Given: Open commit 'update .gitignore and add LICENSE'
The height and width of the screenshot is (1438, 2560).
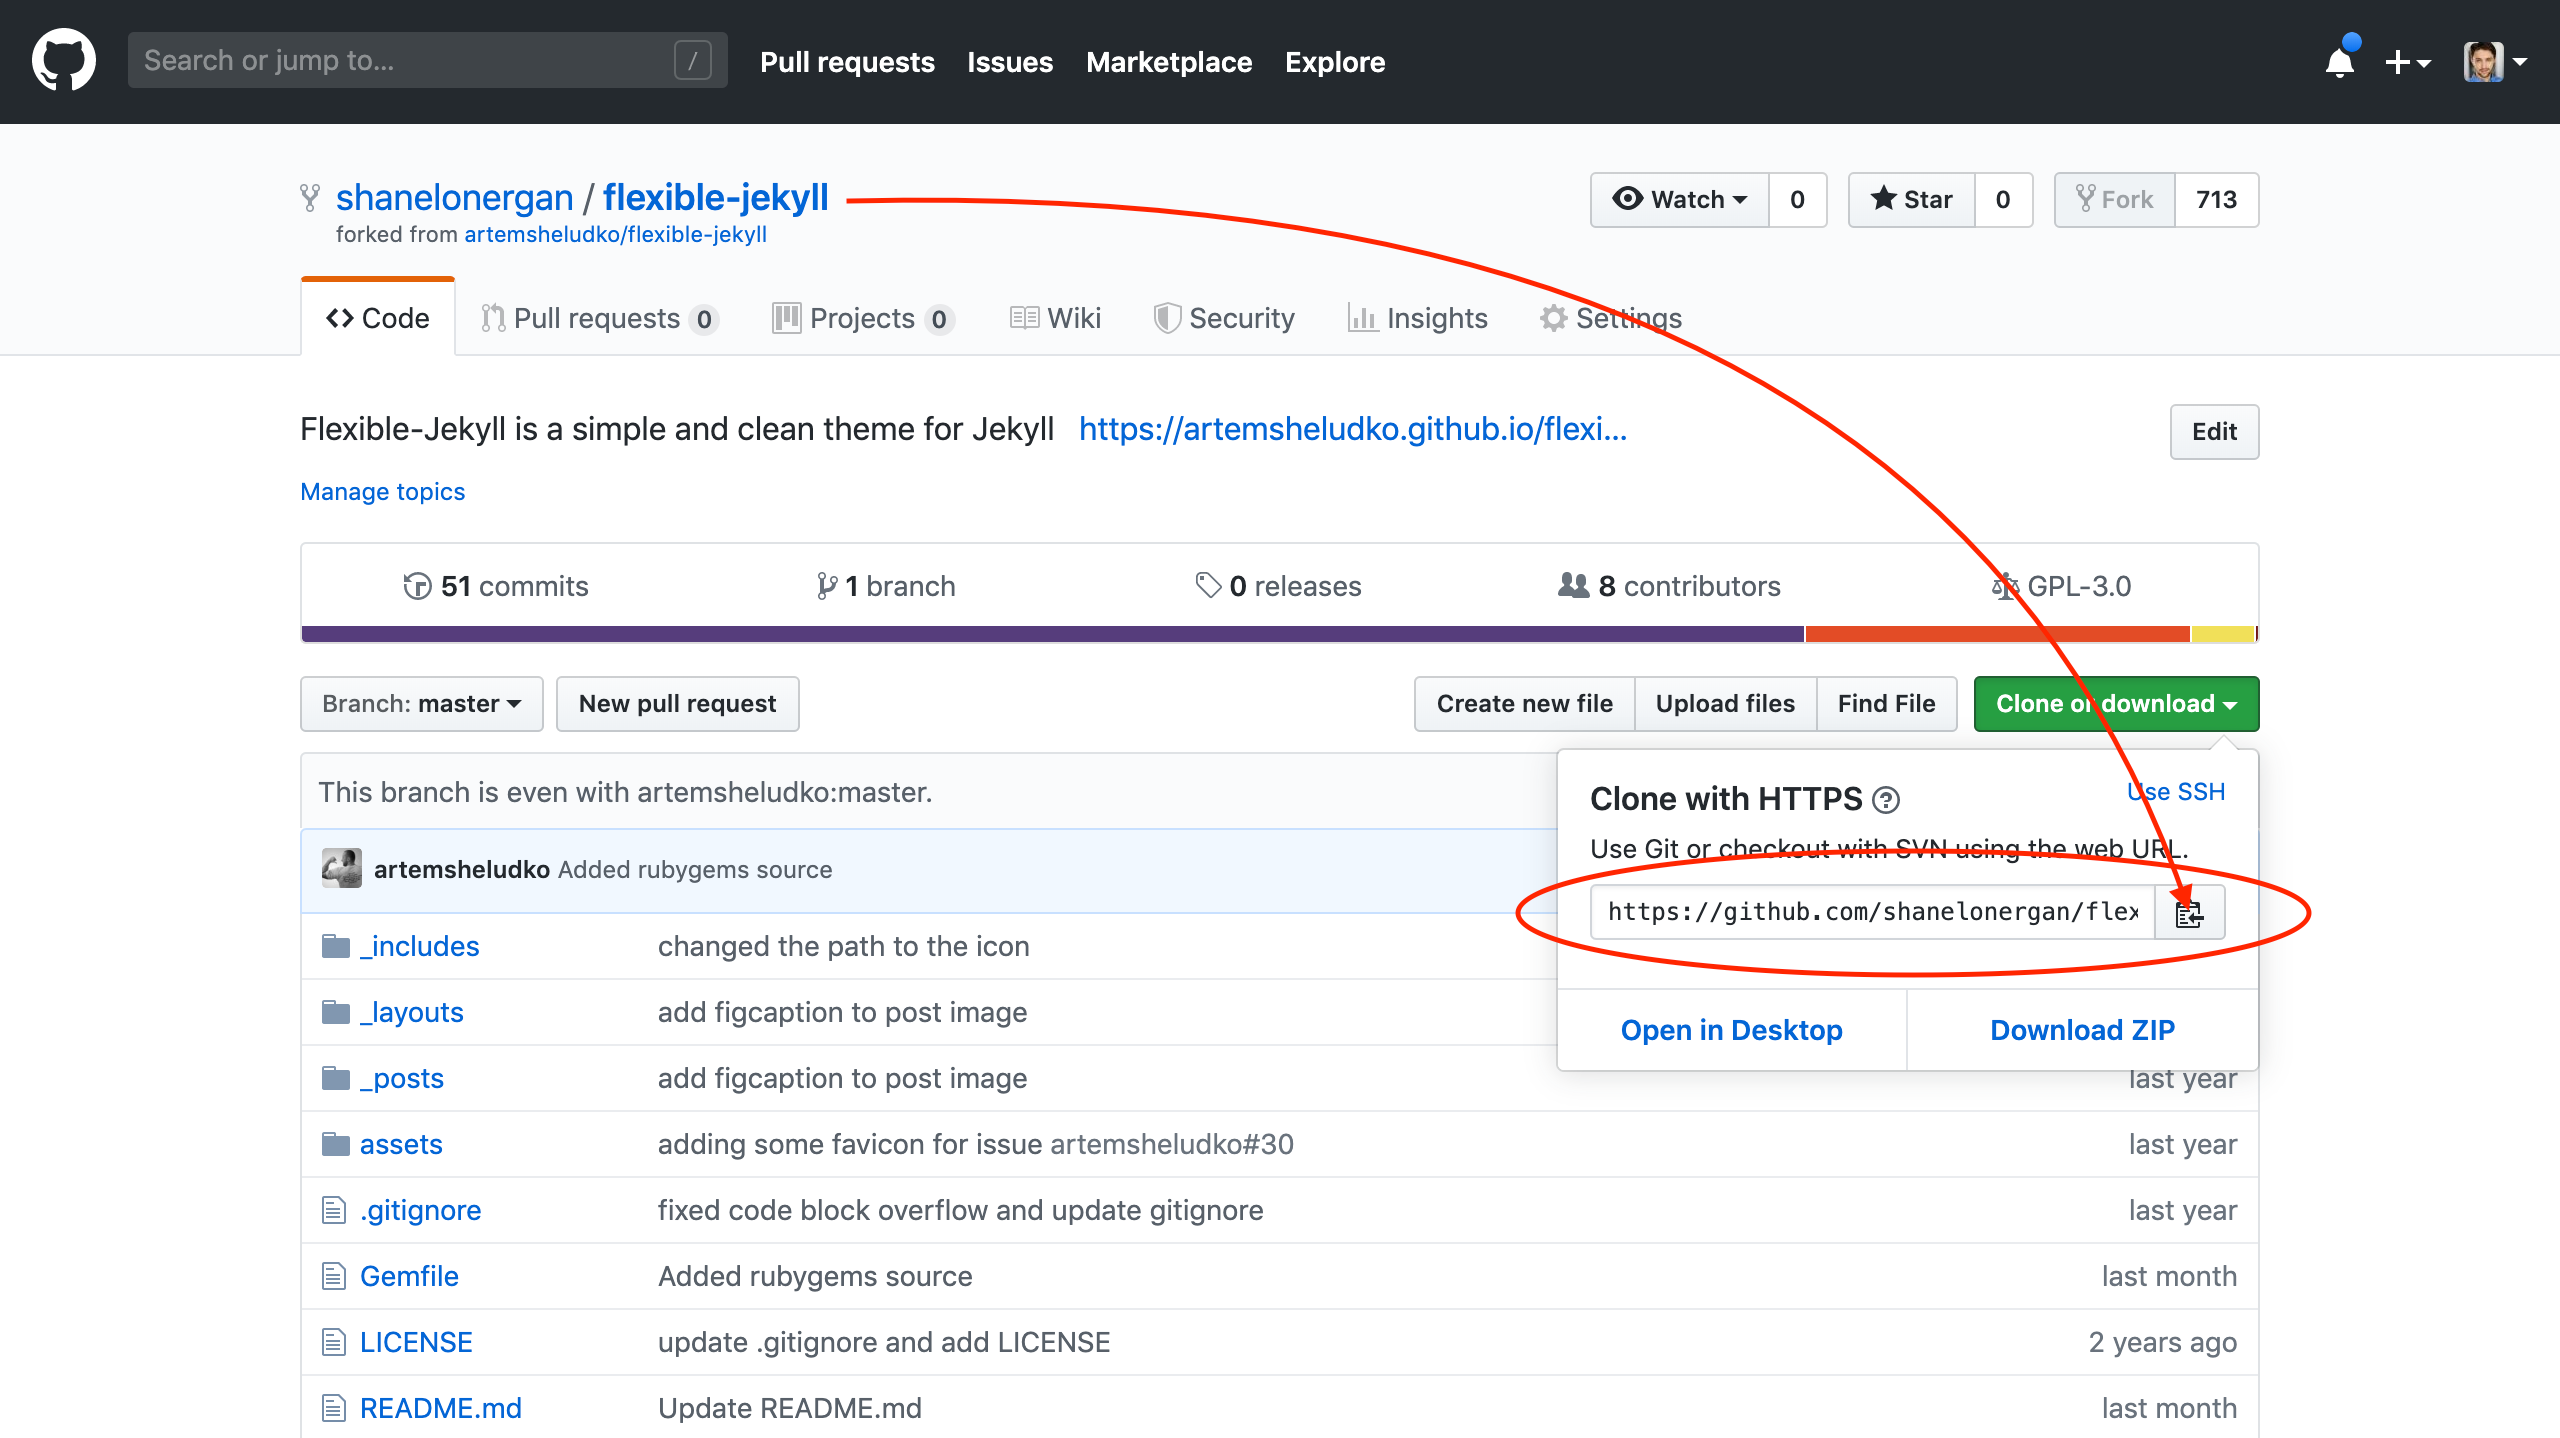Looking at the screenshot, I should pos(884,1341).
